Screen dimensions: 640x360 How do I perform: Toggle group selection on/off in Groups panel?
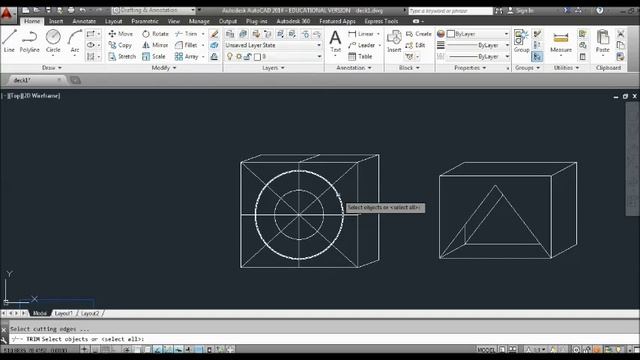pyautogui.click(x=537, y=57)
